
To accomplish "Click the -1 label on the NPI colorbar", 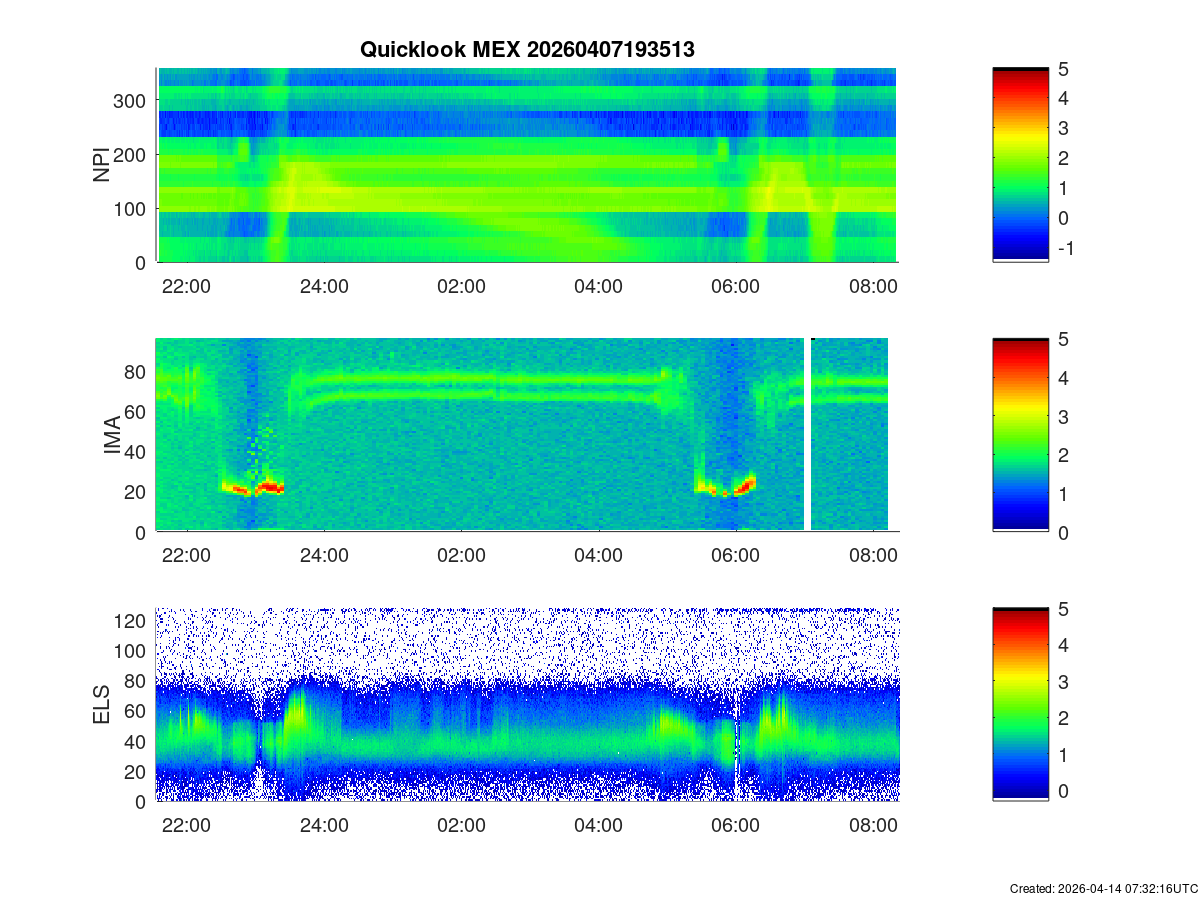I will tap(1063, 248).
